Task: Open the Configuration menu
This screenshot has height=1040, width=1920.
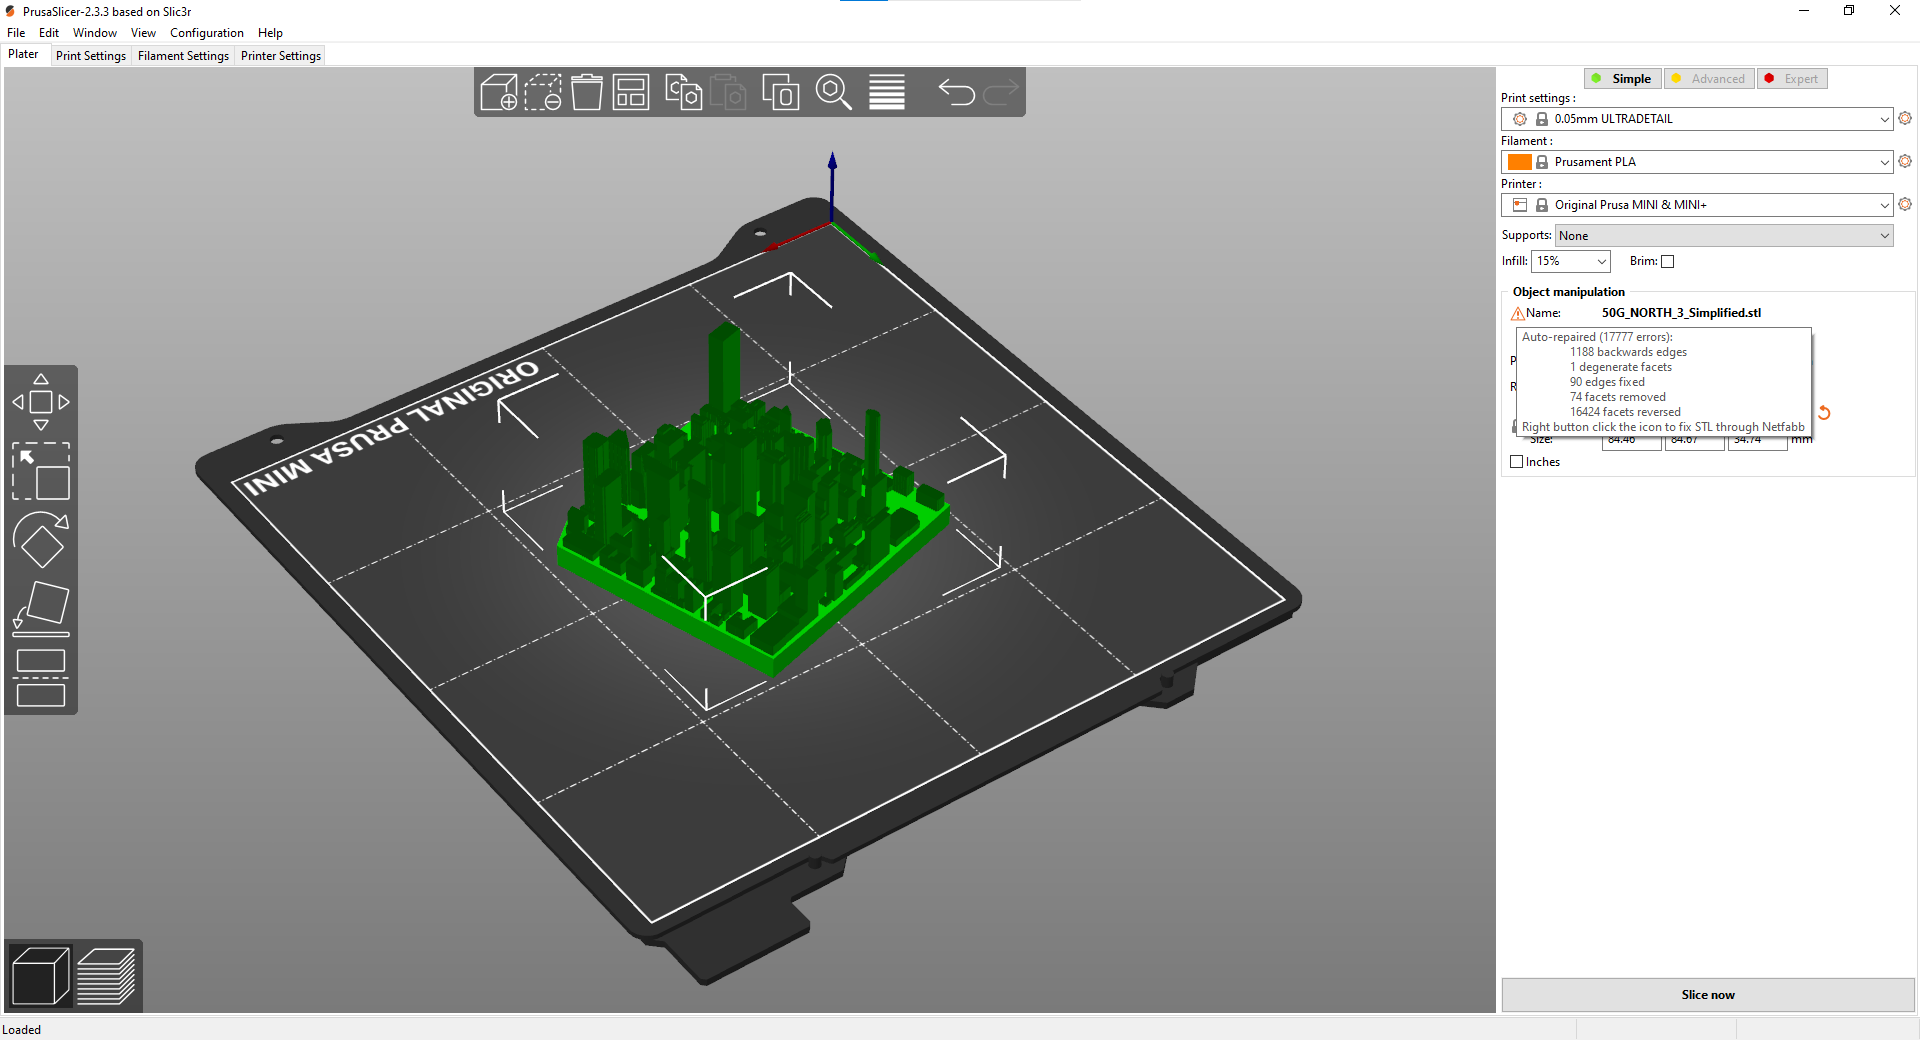Action: point(207,33)
